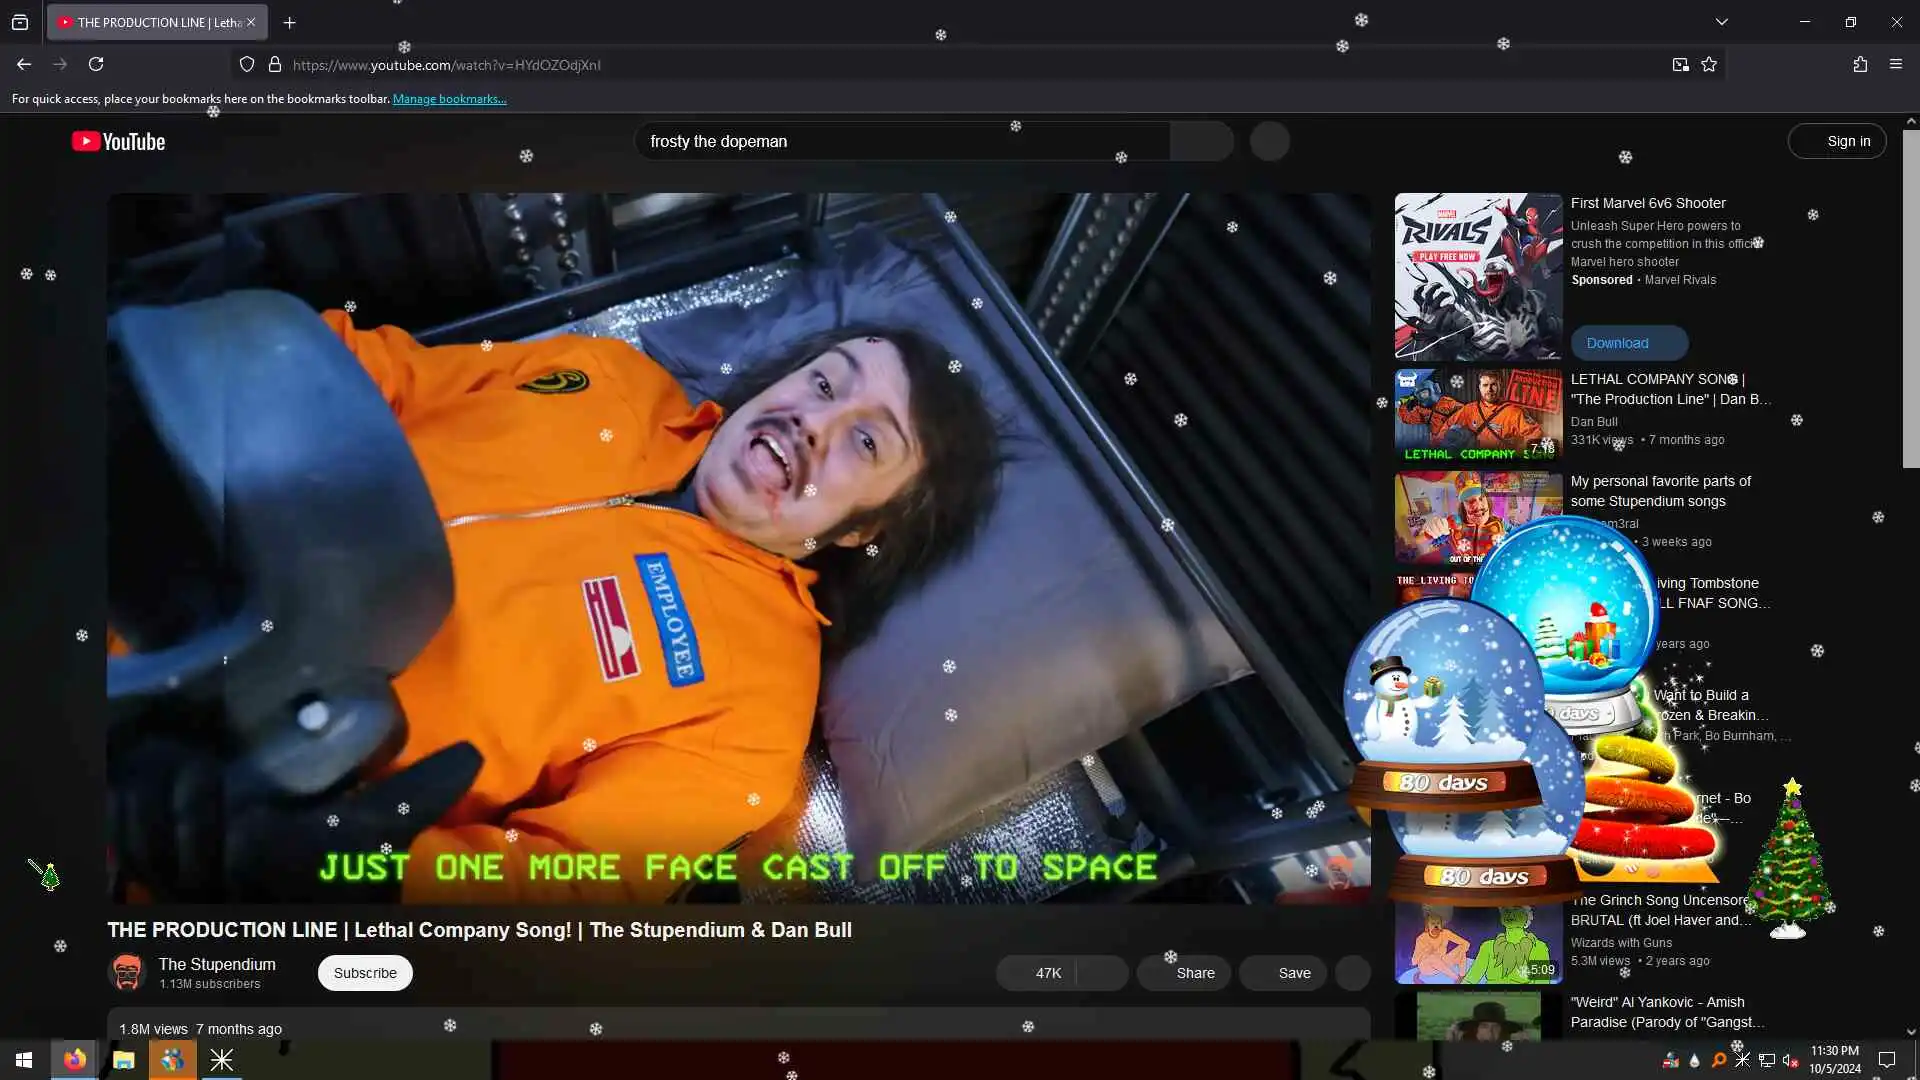
Task: Reload the page with the refresh icon
Action: tap(96, 64)
